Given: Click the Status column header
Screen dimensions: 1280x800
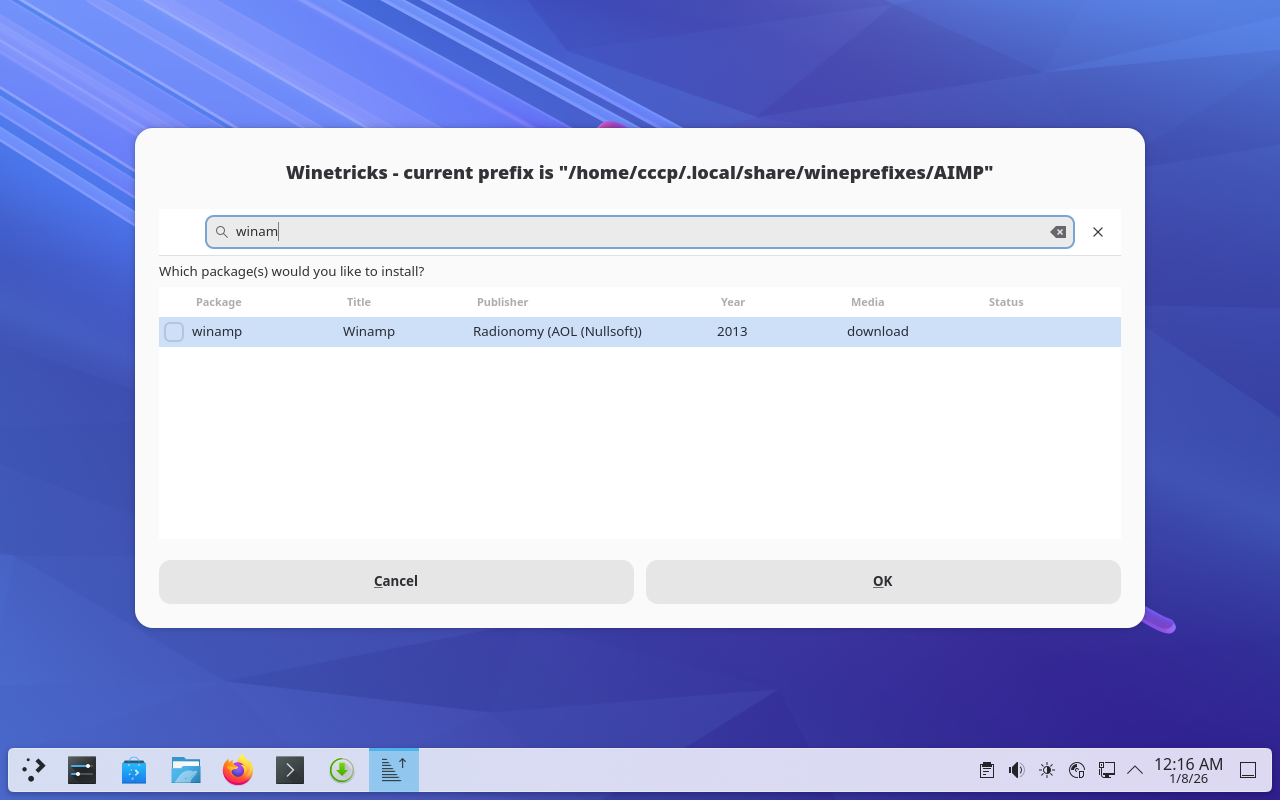Looking at the screenshot, I should click(1005, 302).
